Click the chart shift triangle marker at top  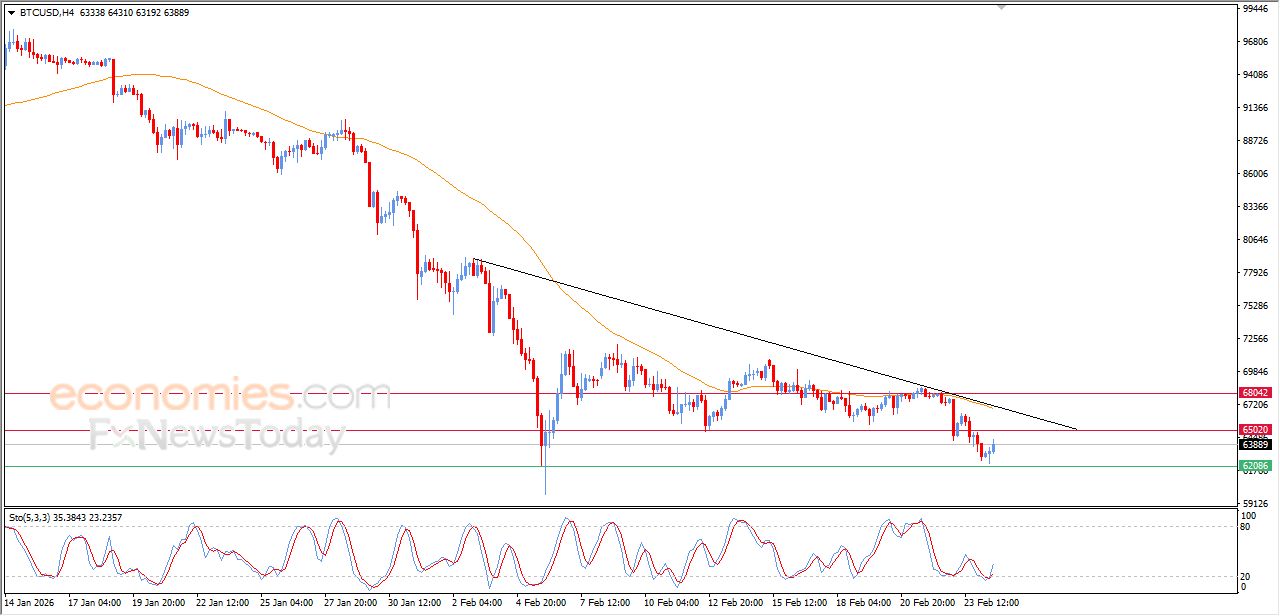click(1001, 7)
